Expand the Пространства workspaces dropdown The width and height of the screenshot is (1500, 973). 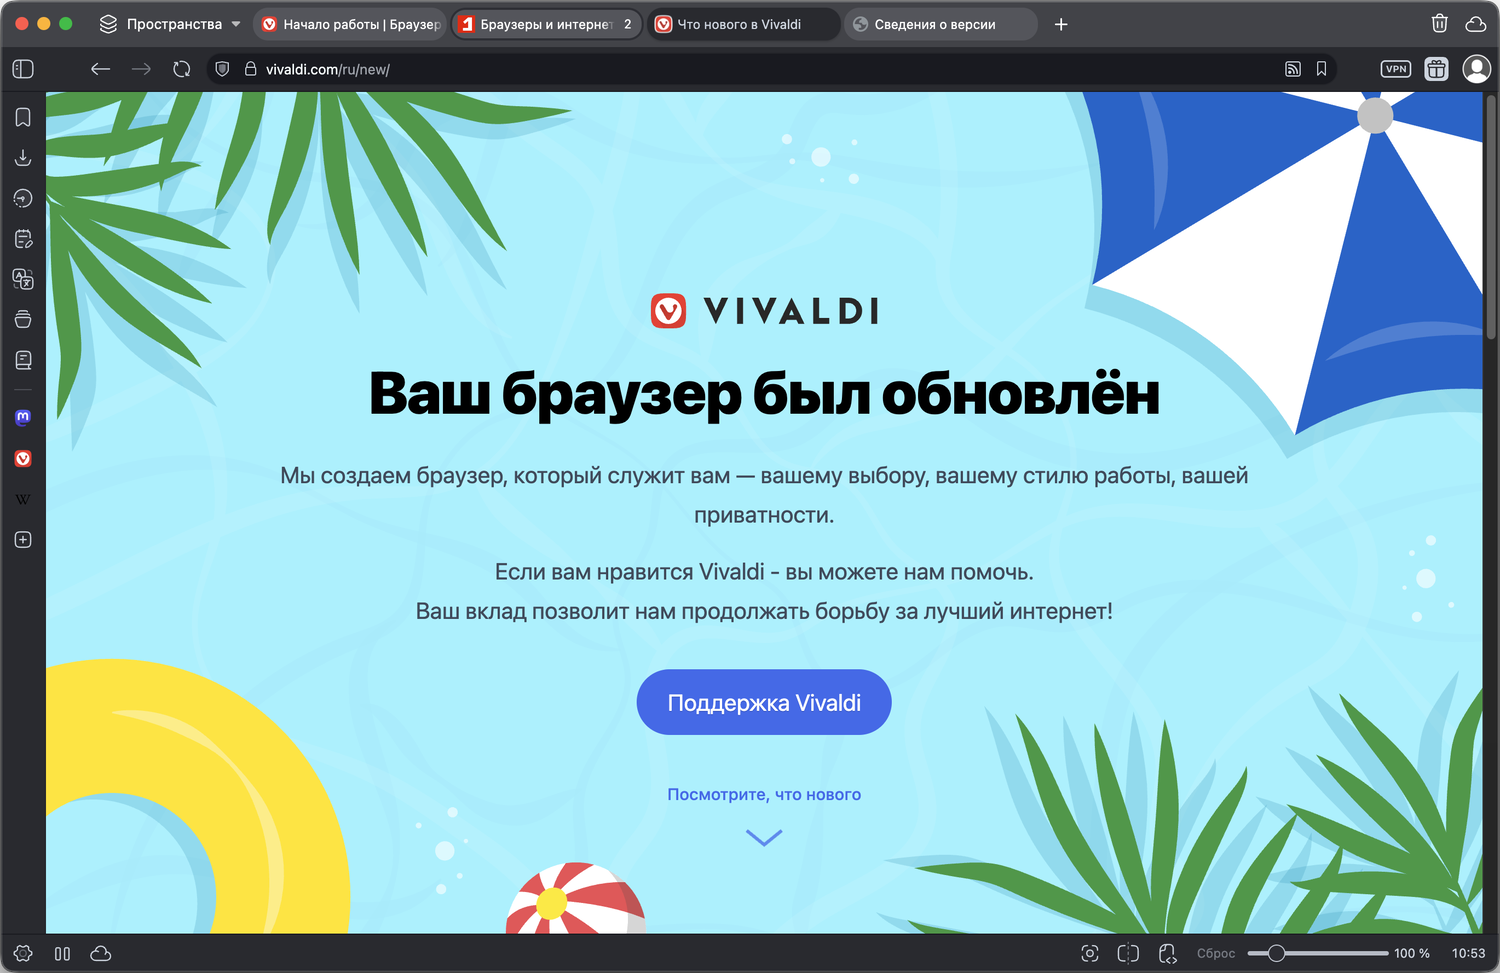170,24
